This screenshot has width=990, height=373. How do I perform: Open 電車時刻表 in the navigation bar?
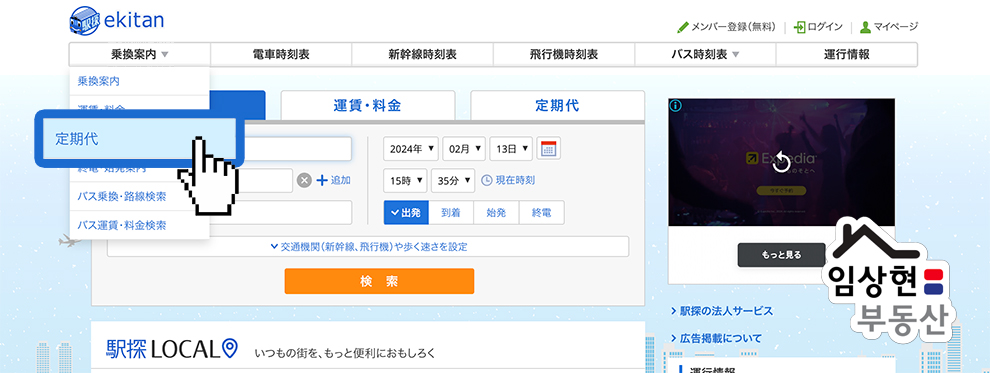click(x=281, y=54)
